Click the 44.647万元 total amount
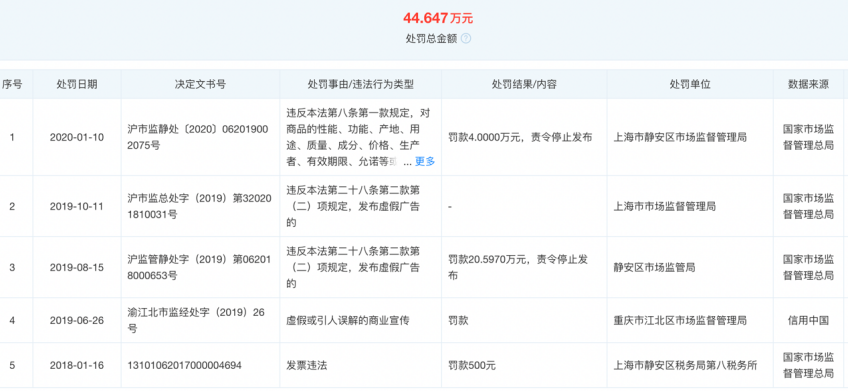The height and width of the screenshot is (391, 848). click(x=438, y=18)
